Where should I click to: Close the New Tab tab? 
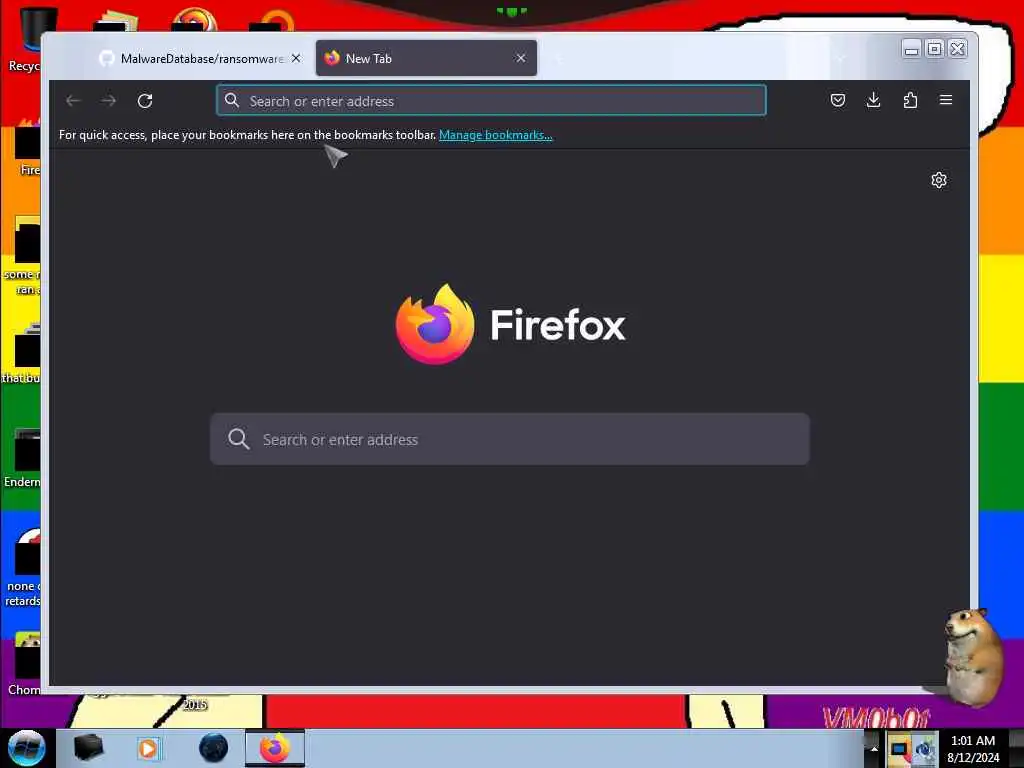(x=520, y=58)
